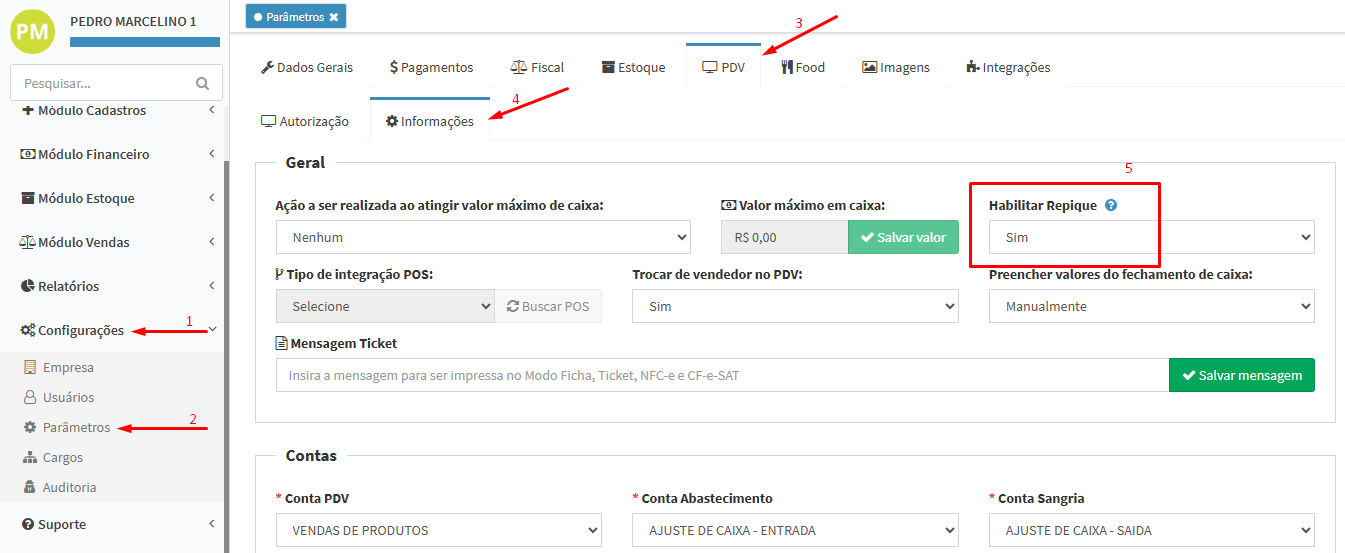Open the Cargos sidebar entry
The height and width of the screenshot is (553, 1345).
point(62,457)
